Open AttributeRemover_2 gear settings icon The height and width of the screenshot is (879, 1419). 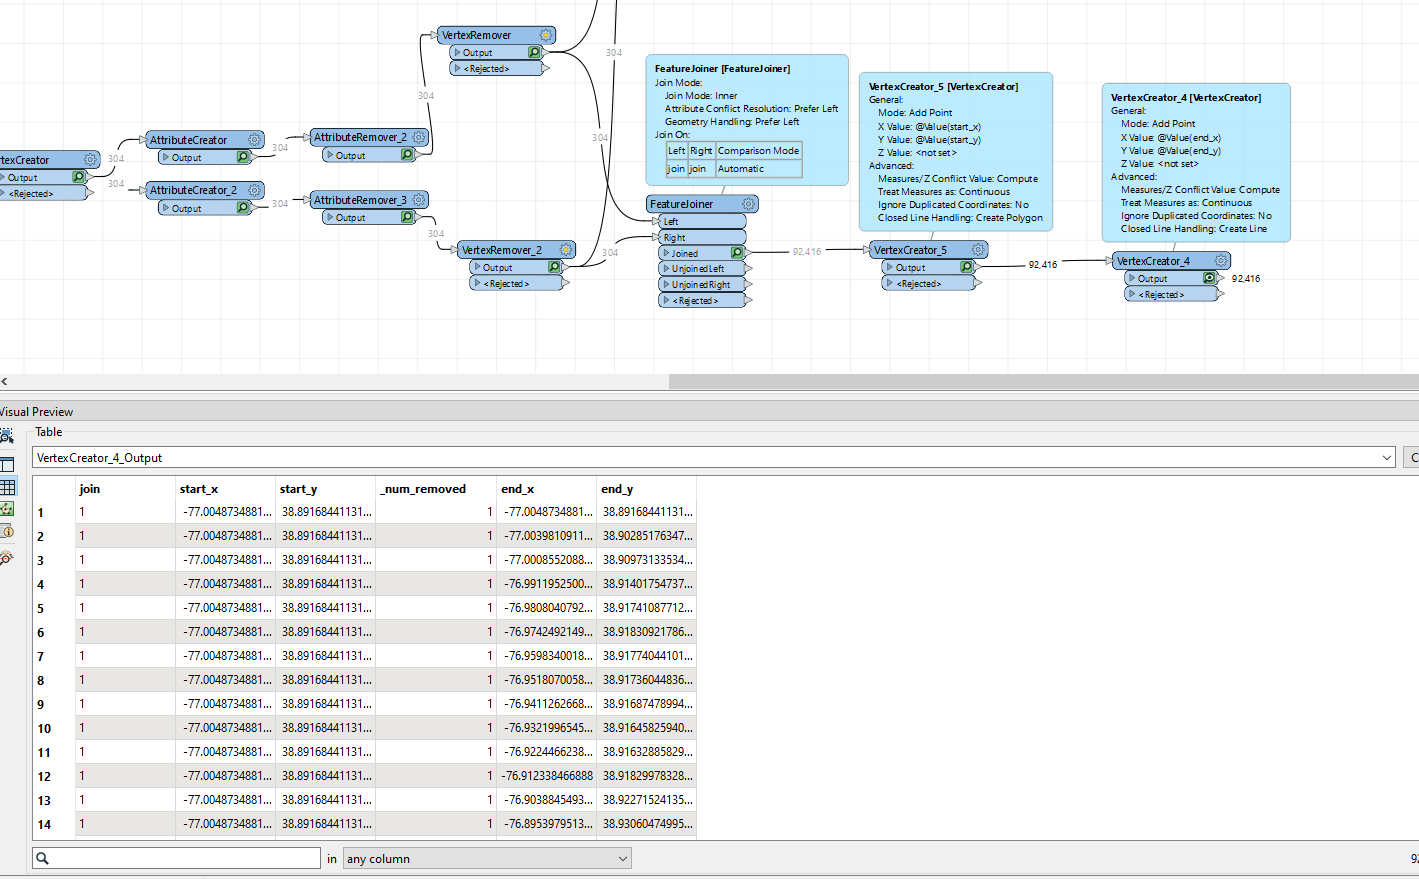(x=418, y=137)
